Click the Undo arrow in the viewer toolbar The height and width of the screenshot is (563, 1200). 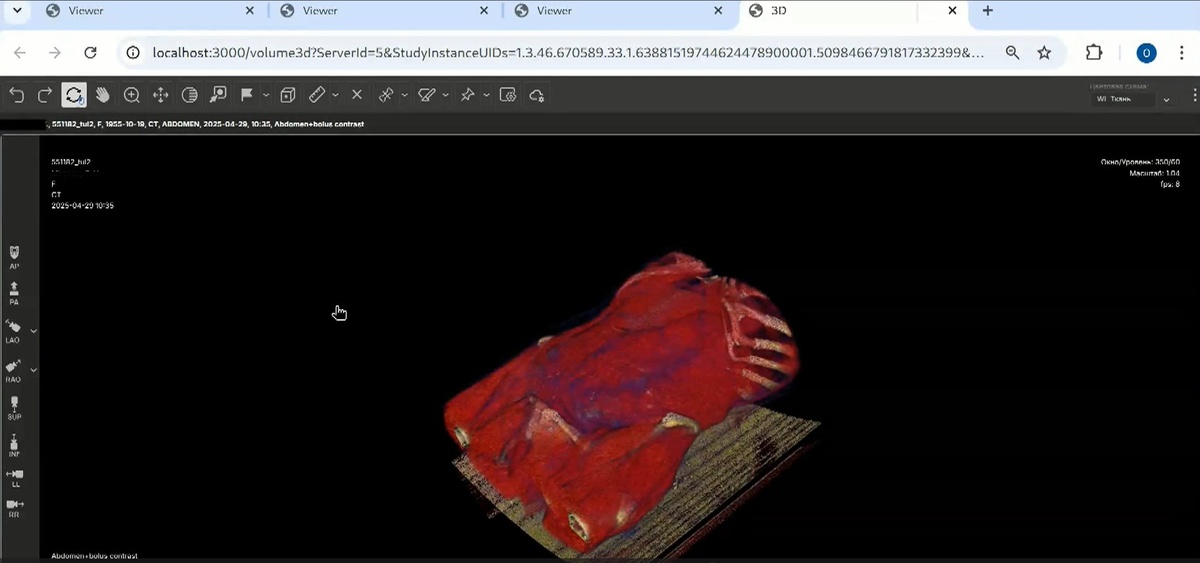pos(17,95)
